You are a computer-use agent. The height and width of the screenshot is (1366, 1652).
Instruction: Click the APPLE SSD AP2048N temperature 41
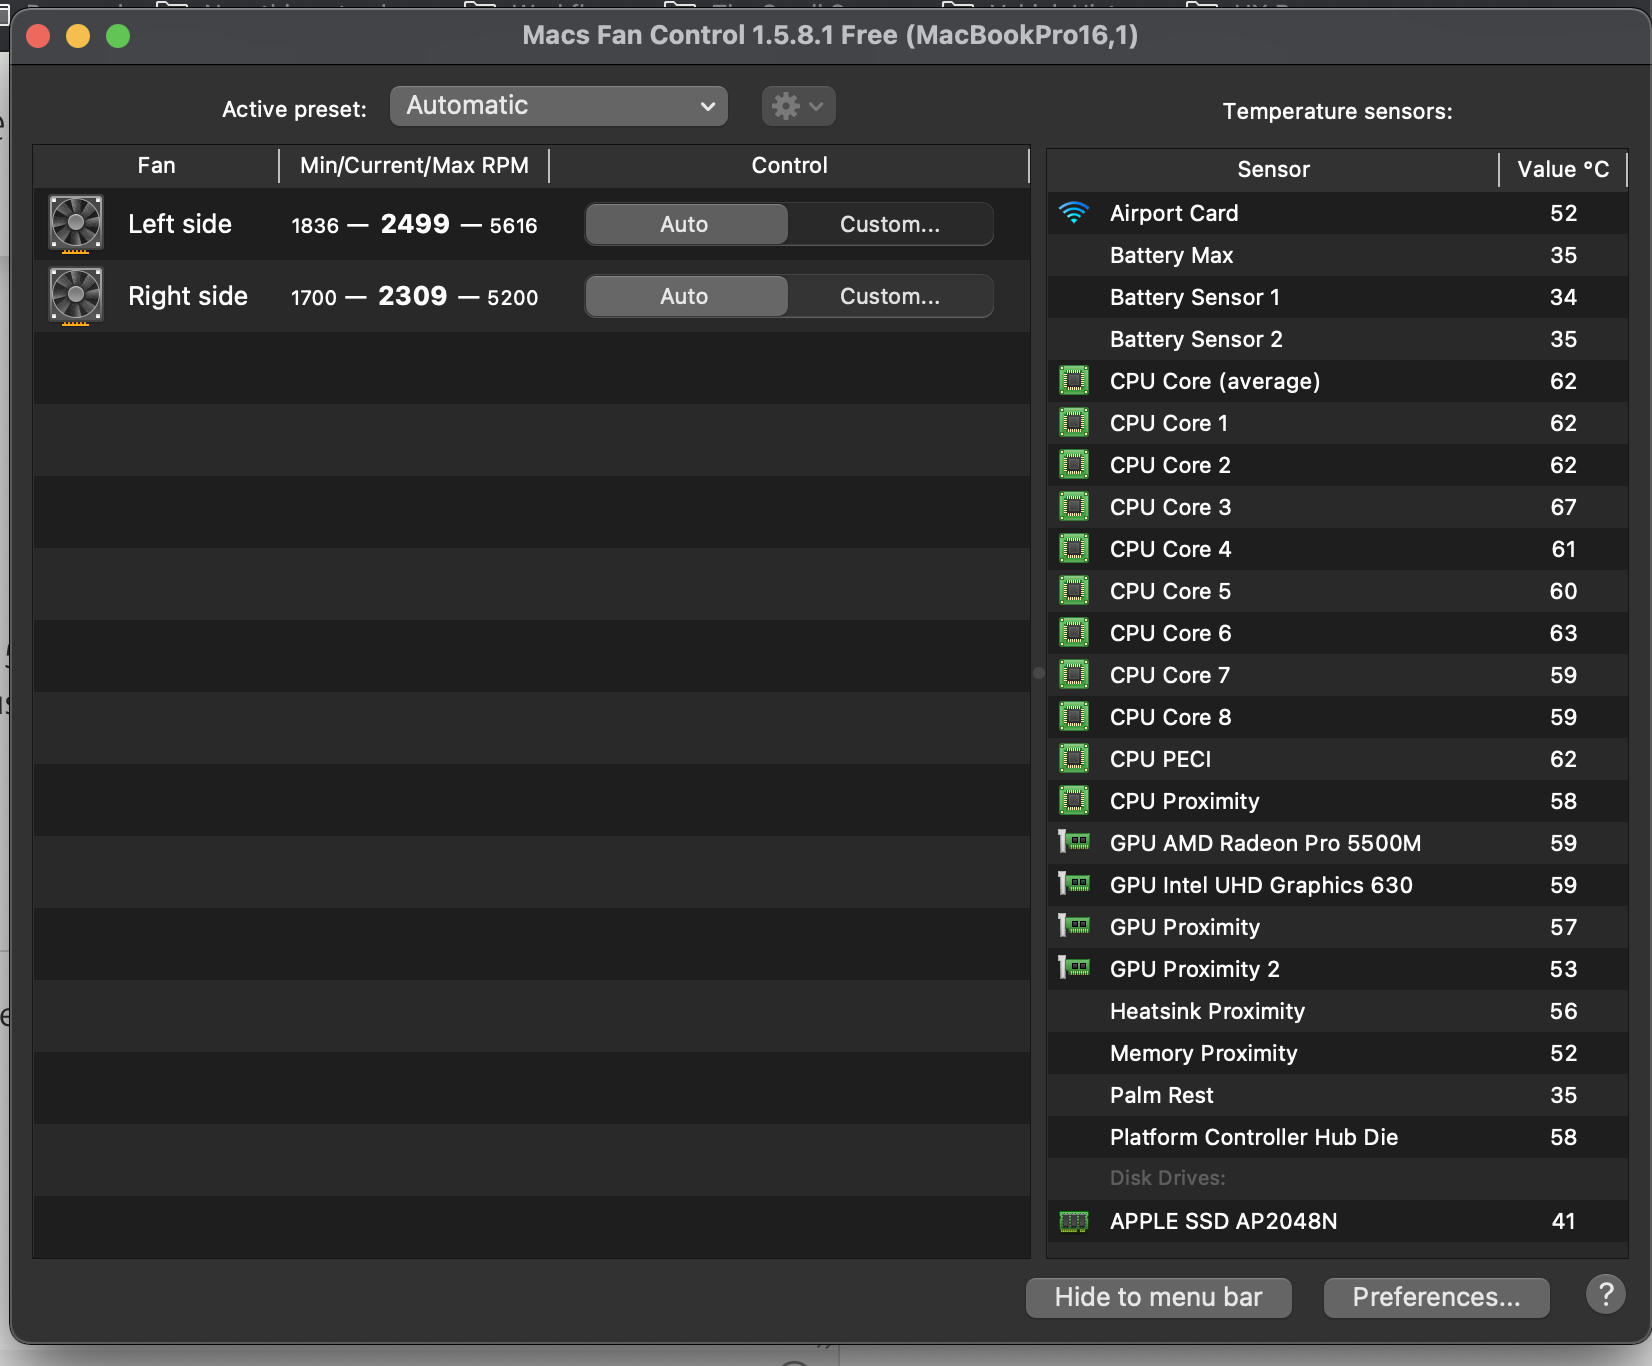(x=1563, y=1221)
